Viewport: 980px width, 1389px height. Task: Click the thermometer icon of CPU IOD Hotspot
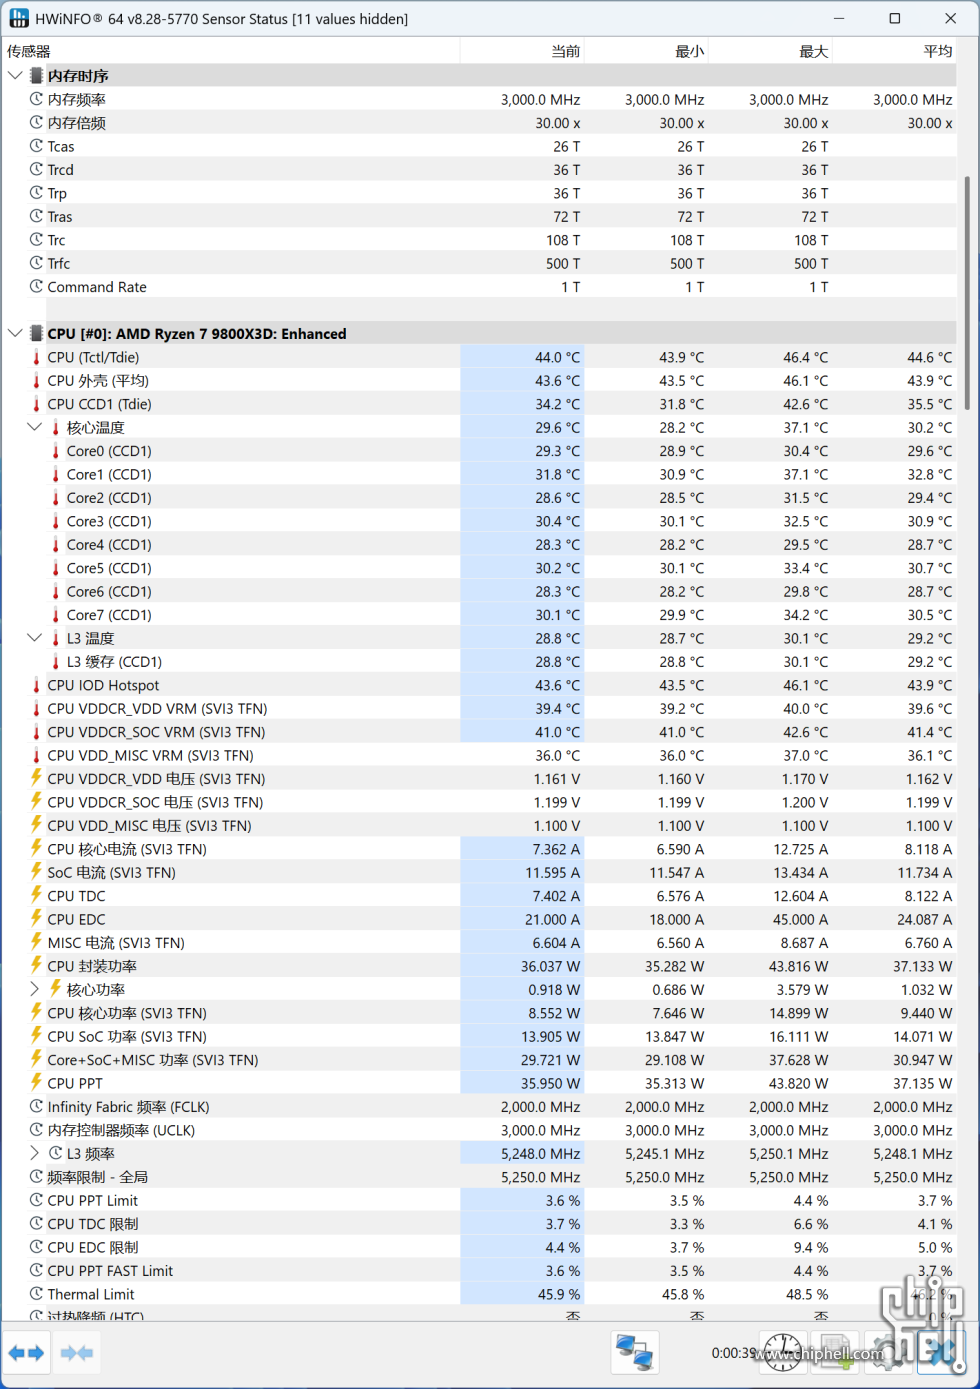(36, 685)
